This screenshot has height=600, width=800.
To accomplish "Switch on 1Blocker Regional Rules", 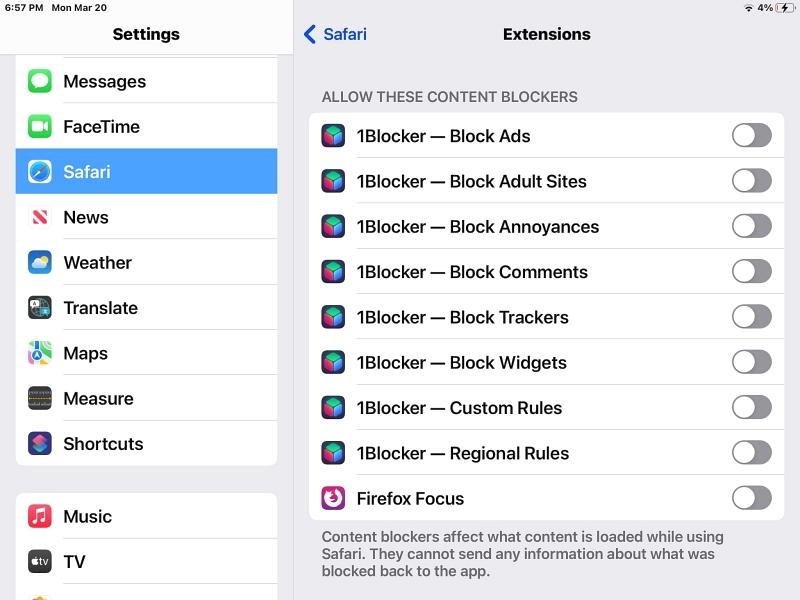I will 752,453.
